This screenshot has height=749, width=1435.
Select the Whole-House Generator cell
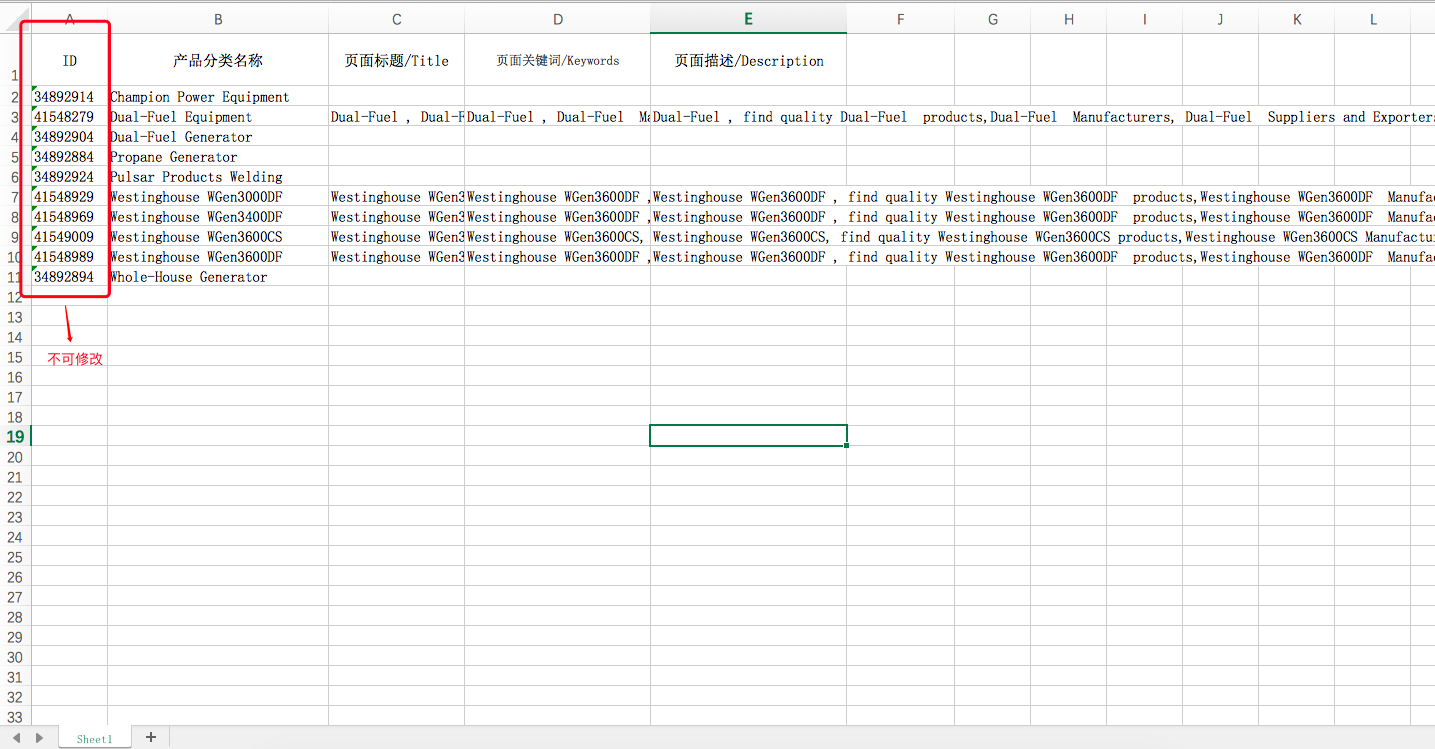coord(218,277)
